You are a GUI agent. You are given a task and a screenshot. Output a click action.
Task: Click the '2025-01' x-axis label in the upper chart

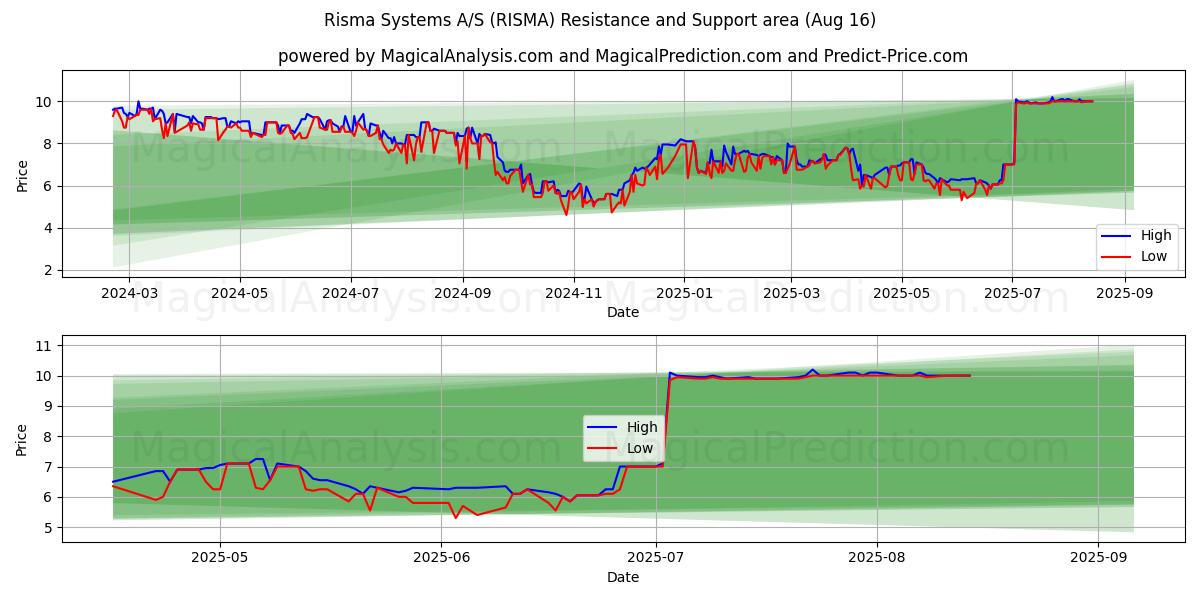click(x=685, y=293)
